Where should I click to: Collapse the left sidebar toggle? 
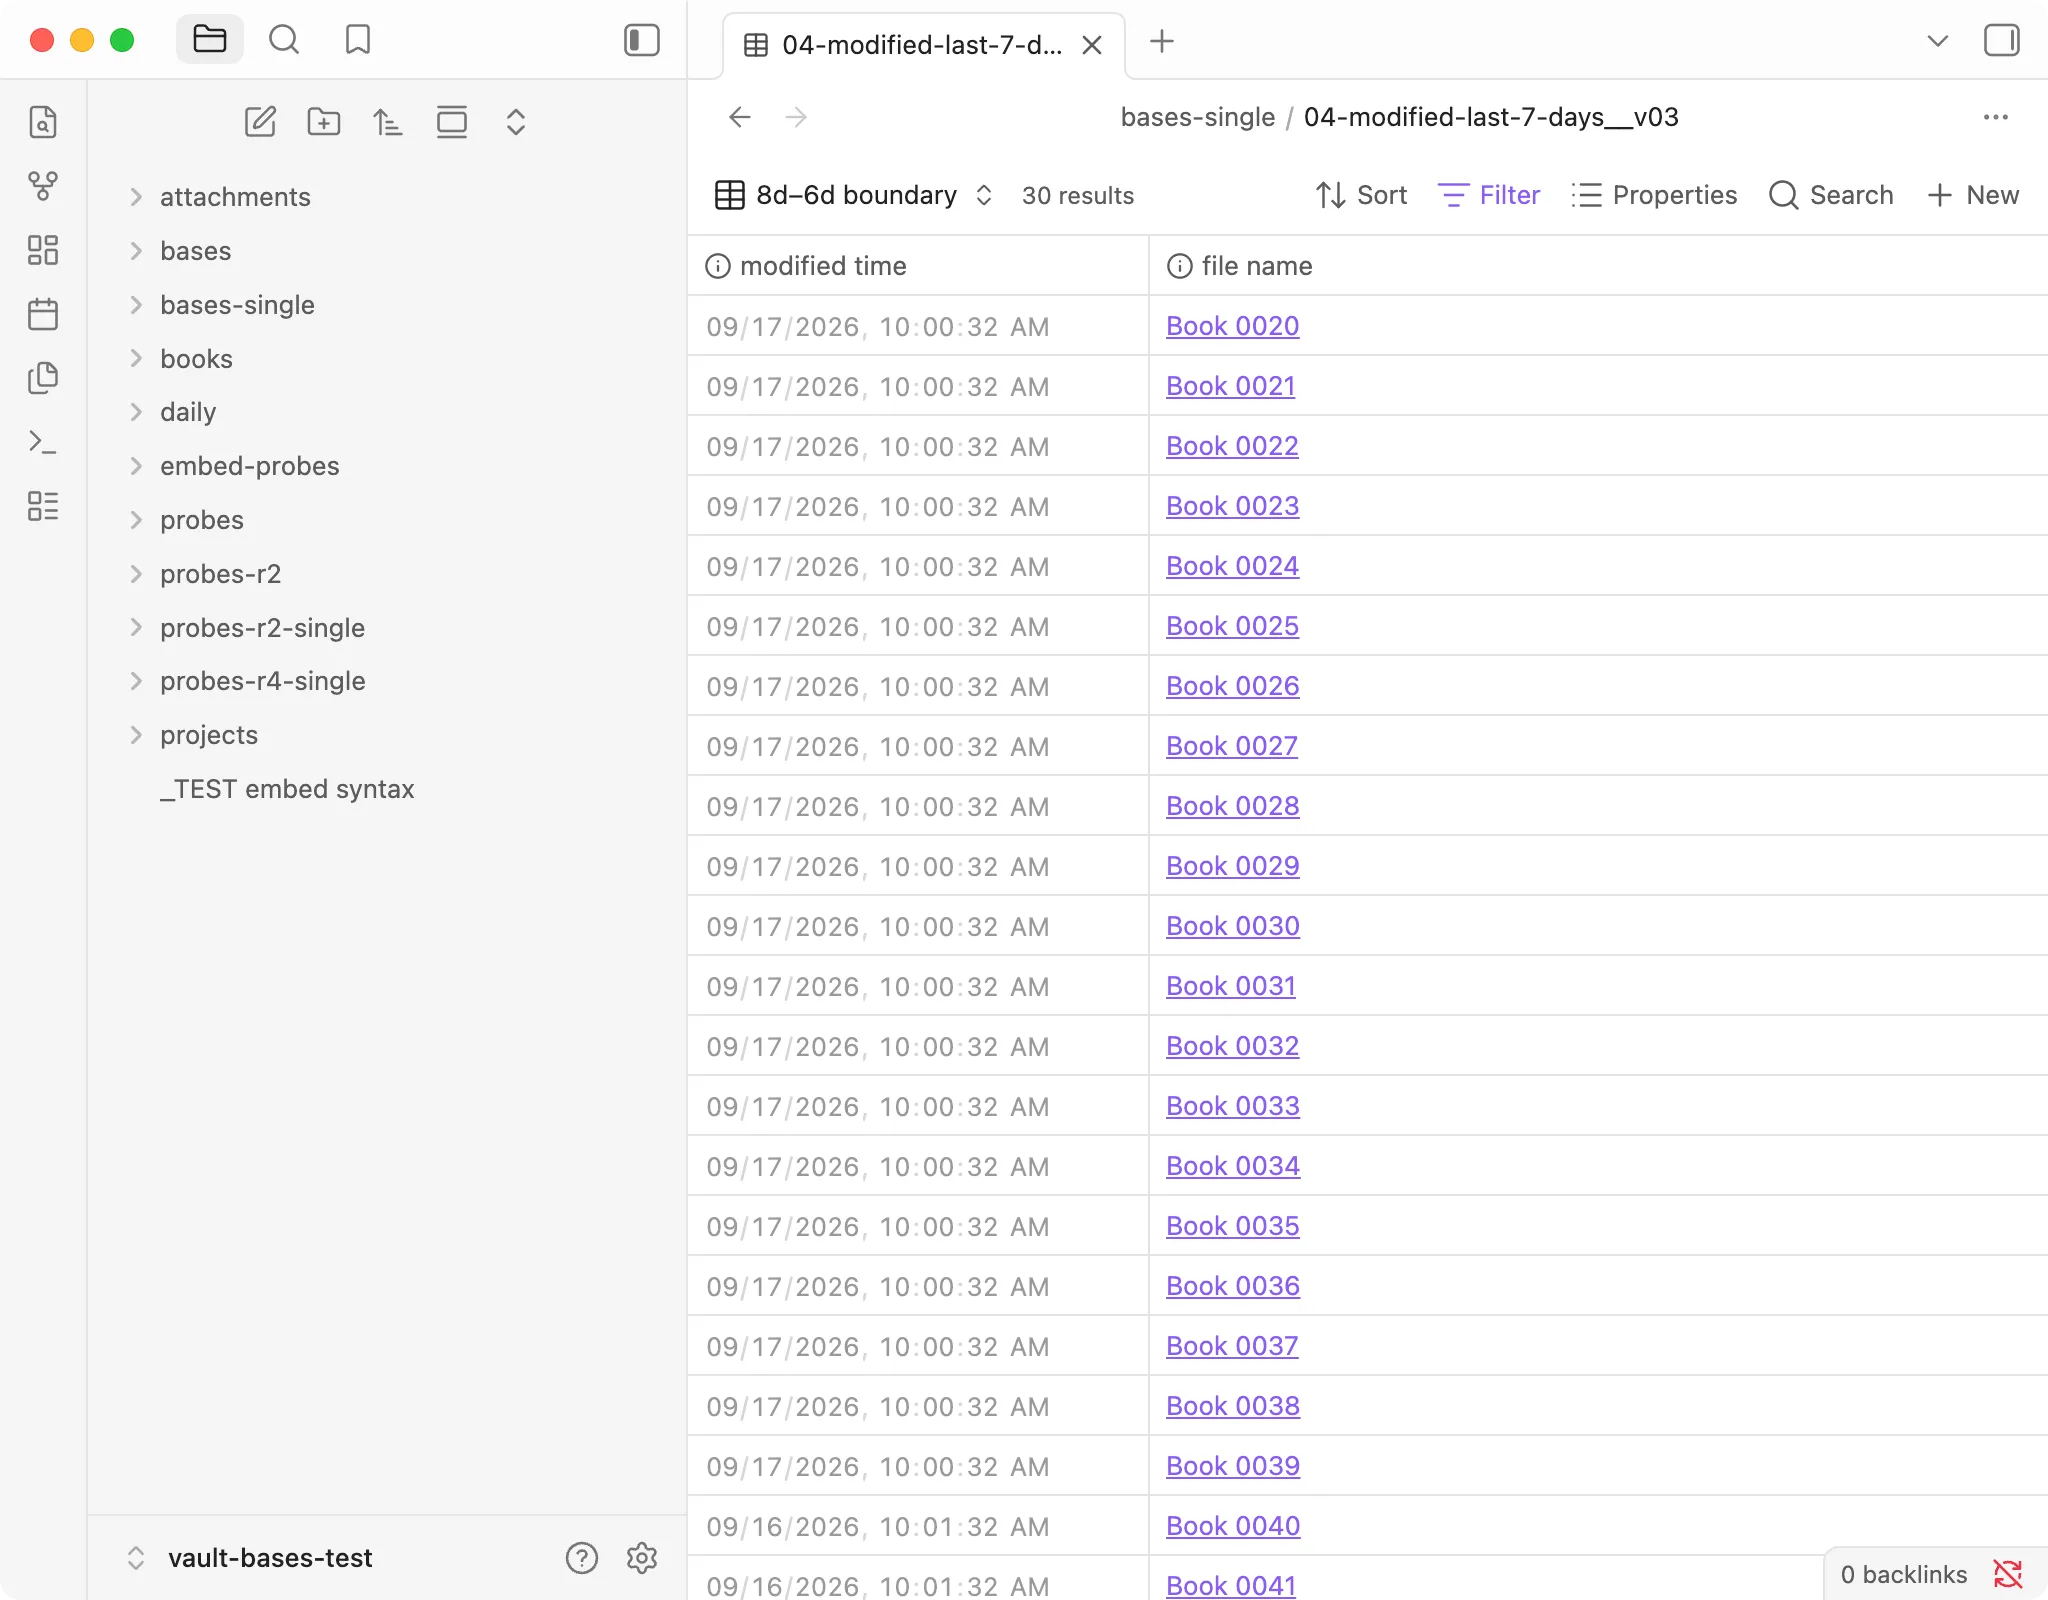pos(641,40)
